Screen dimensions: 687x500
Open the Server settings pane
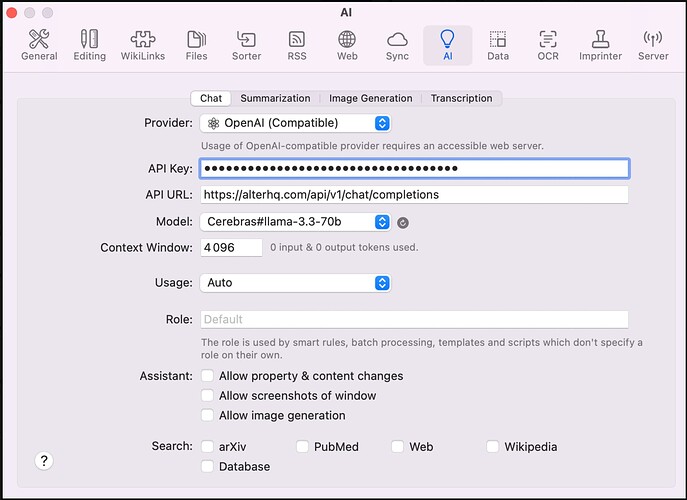click(x=653, y=45)
